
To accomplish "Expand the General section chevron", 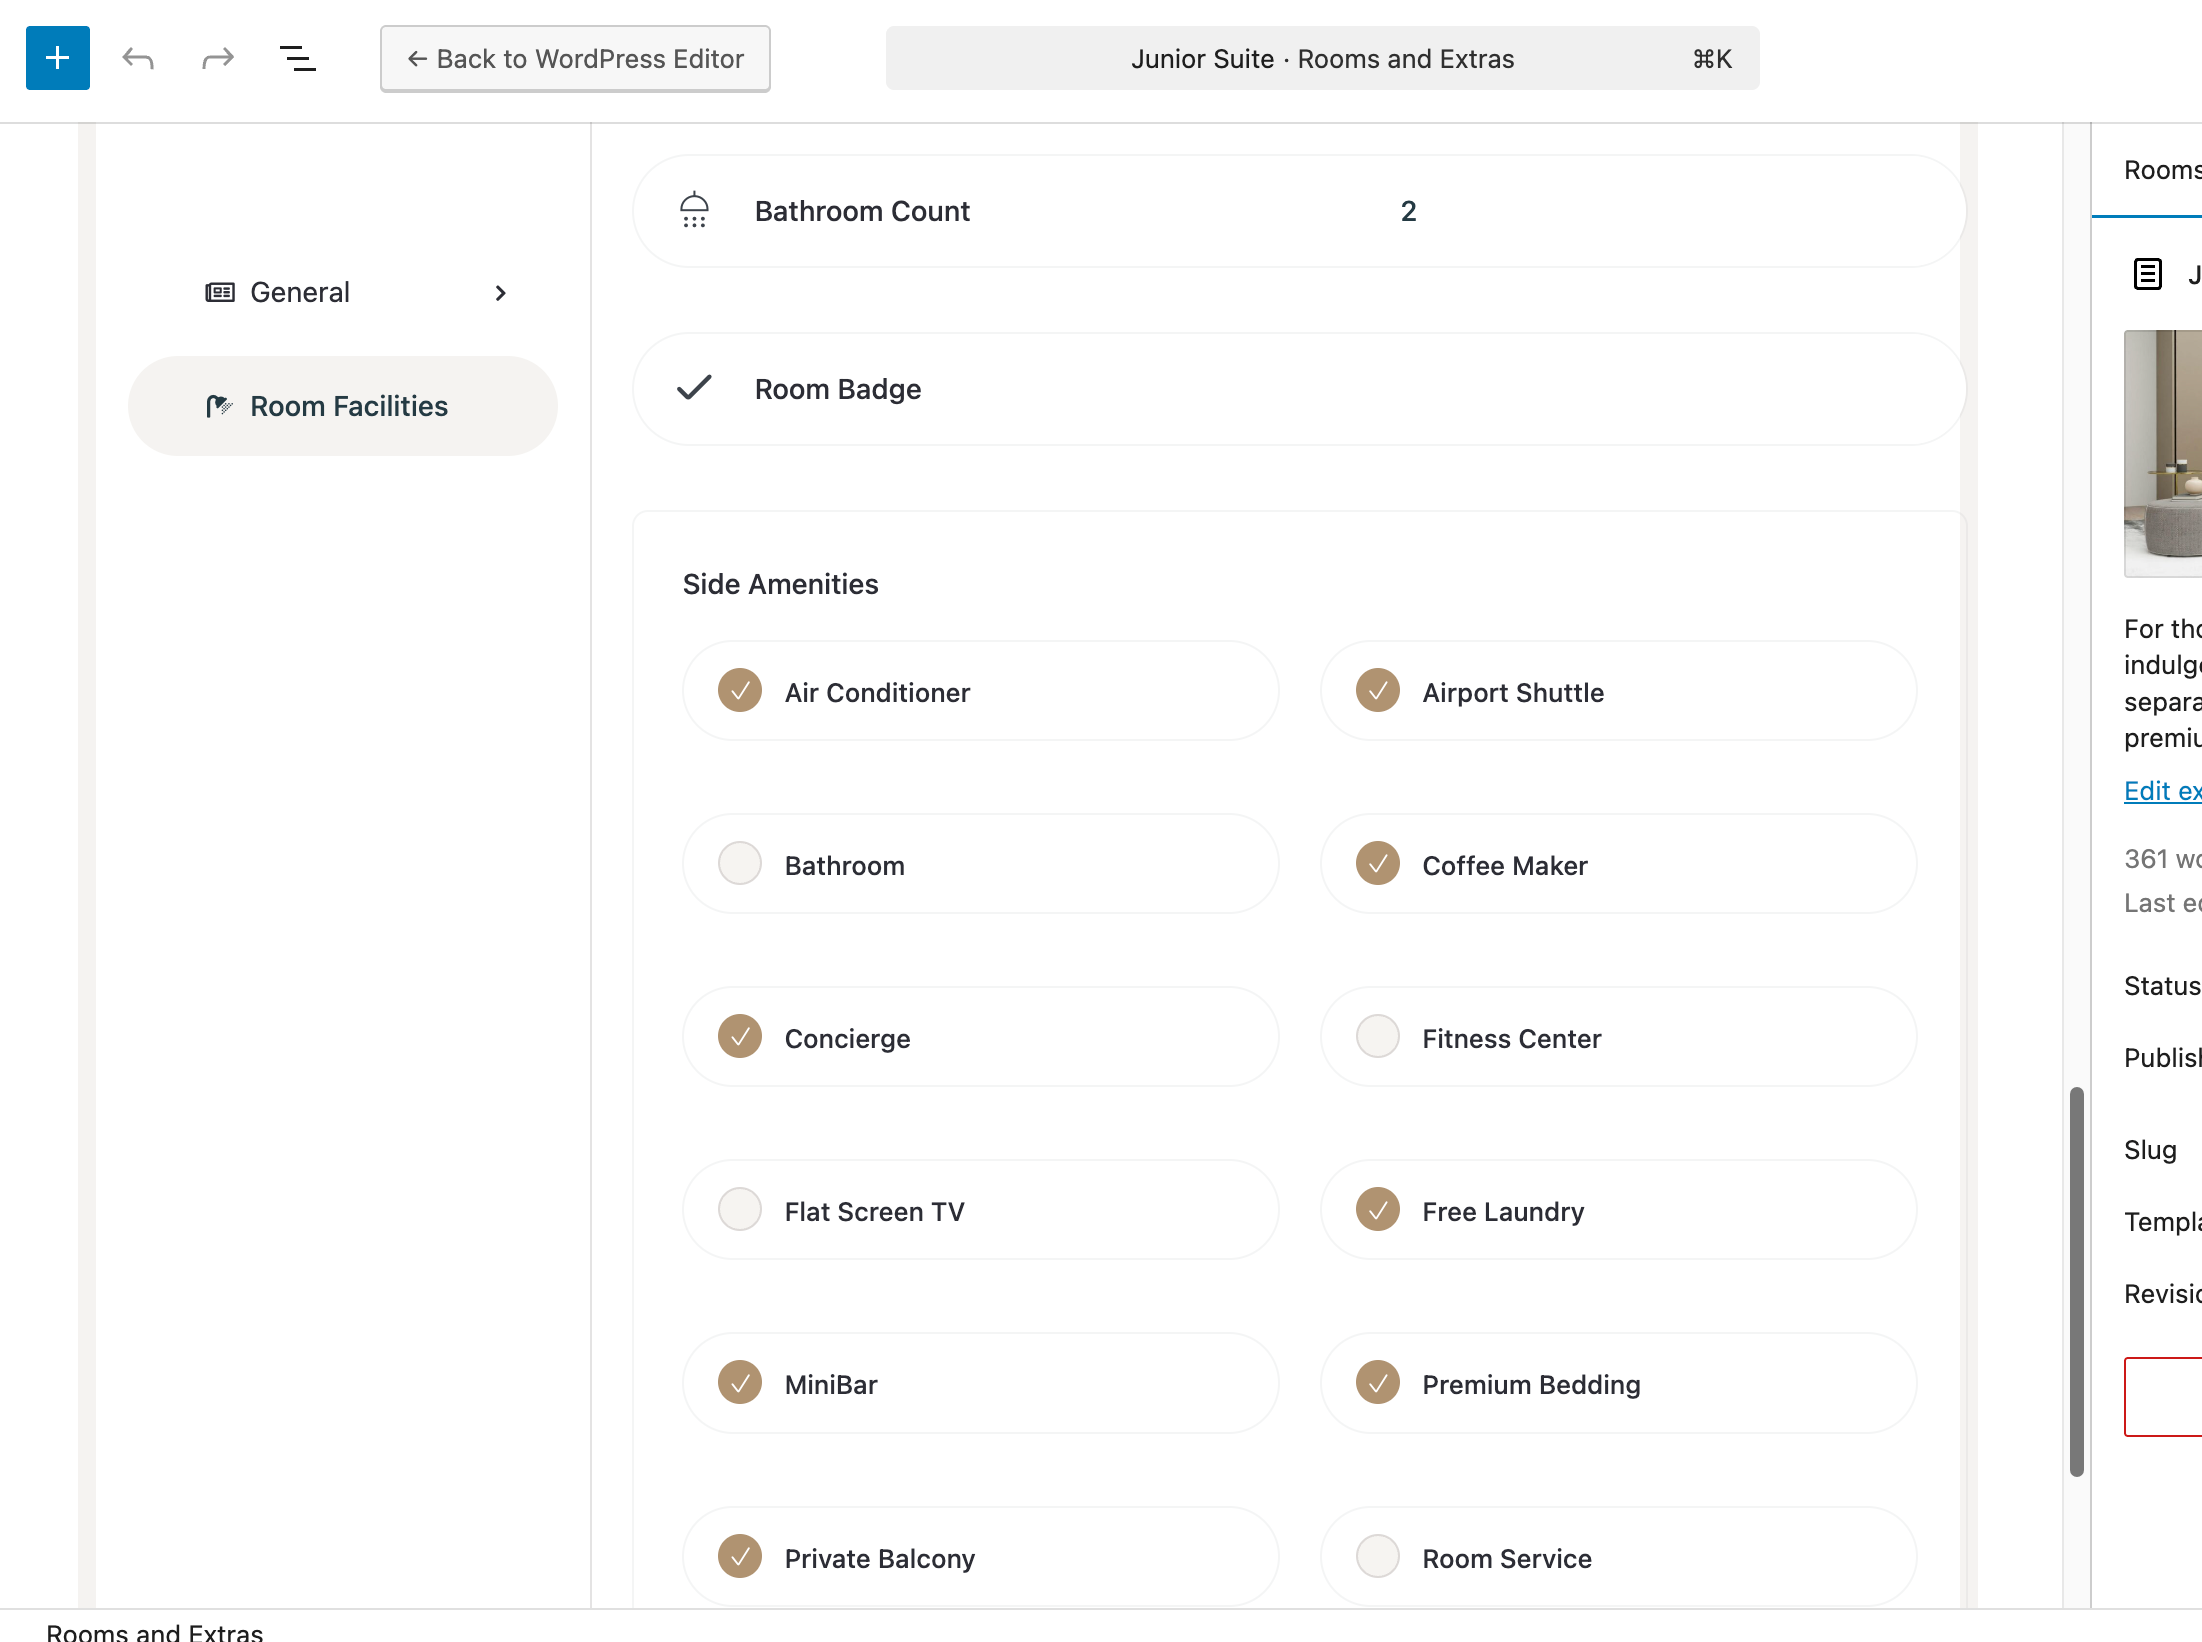I will (501, 293).
